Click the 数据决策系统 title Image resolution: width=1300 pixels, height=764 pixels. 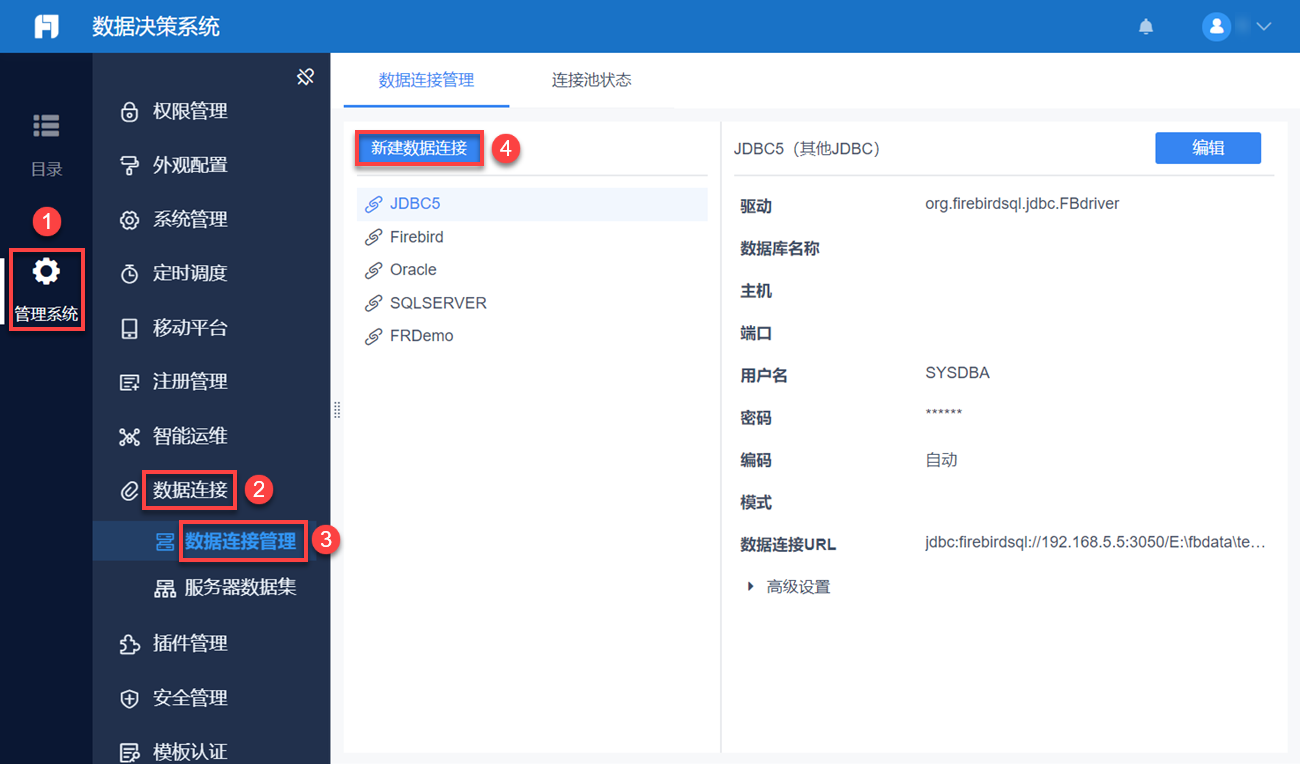tap(156, 27)
